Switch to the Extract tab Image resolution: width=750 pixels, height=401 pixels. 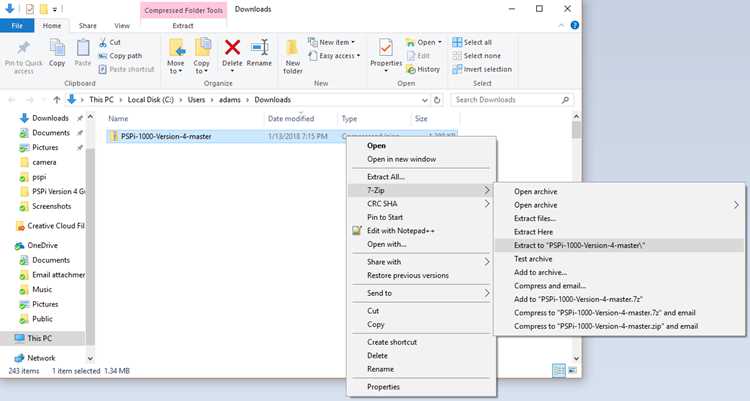tap(183, 26)
